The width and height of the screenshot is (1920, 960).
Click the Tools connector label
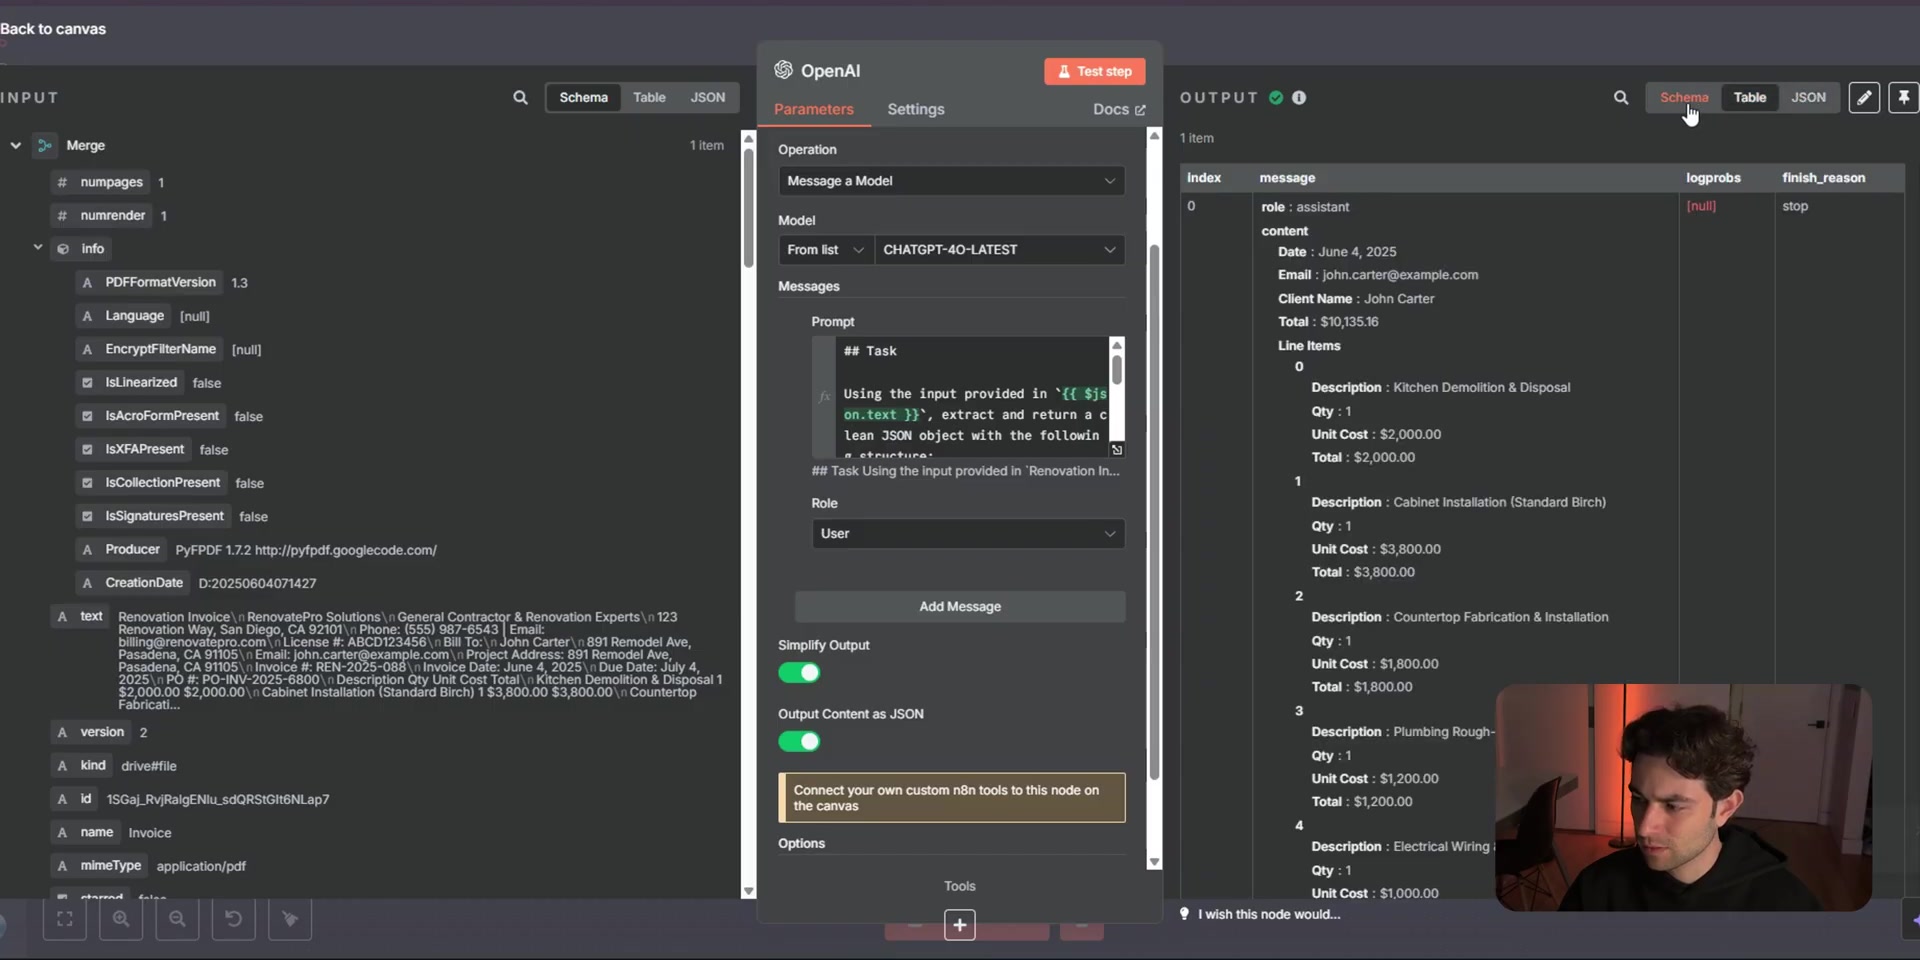tap(960, 886)
